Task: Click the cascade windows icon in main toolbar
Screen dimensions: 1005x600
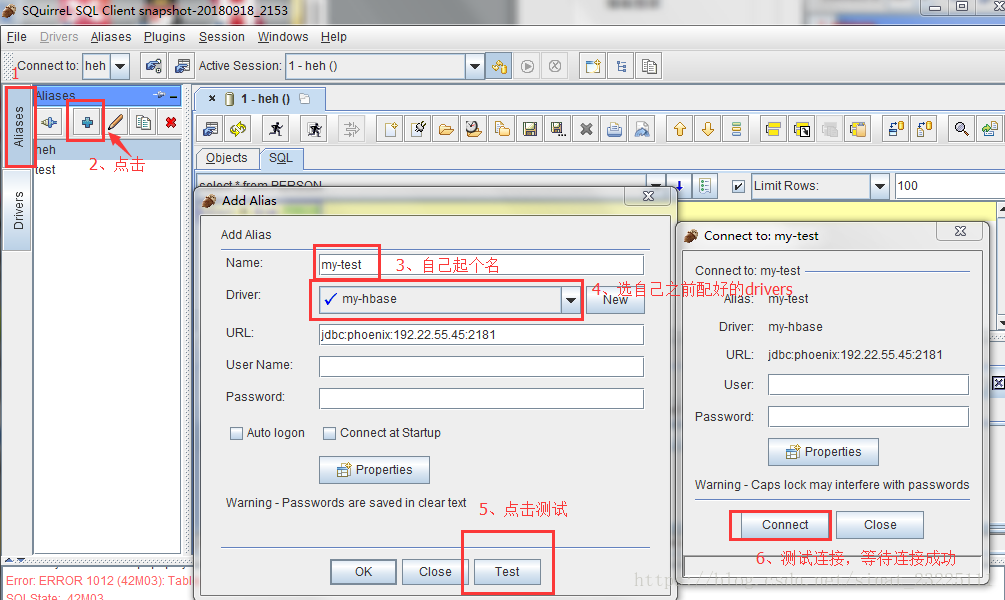Action: click(649, 65)
